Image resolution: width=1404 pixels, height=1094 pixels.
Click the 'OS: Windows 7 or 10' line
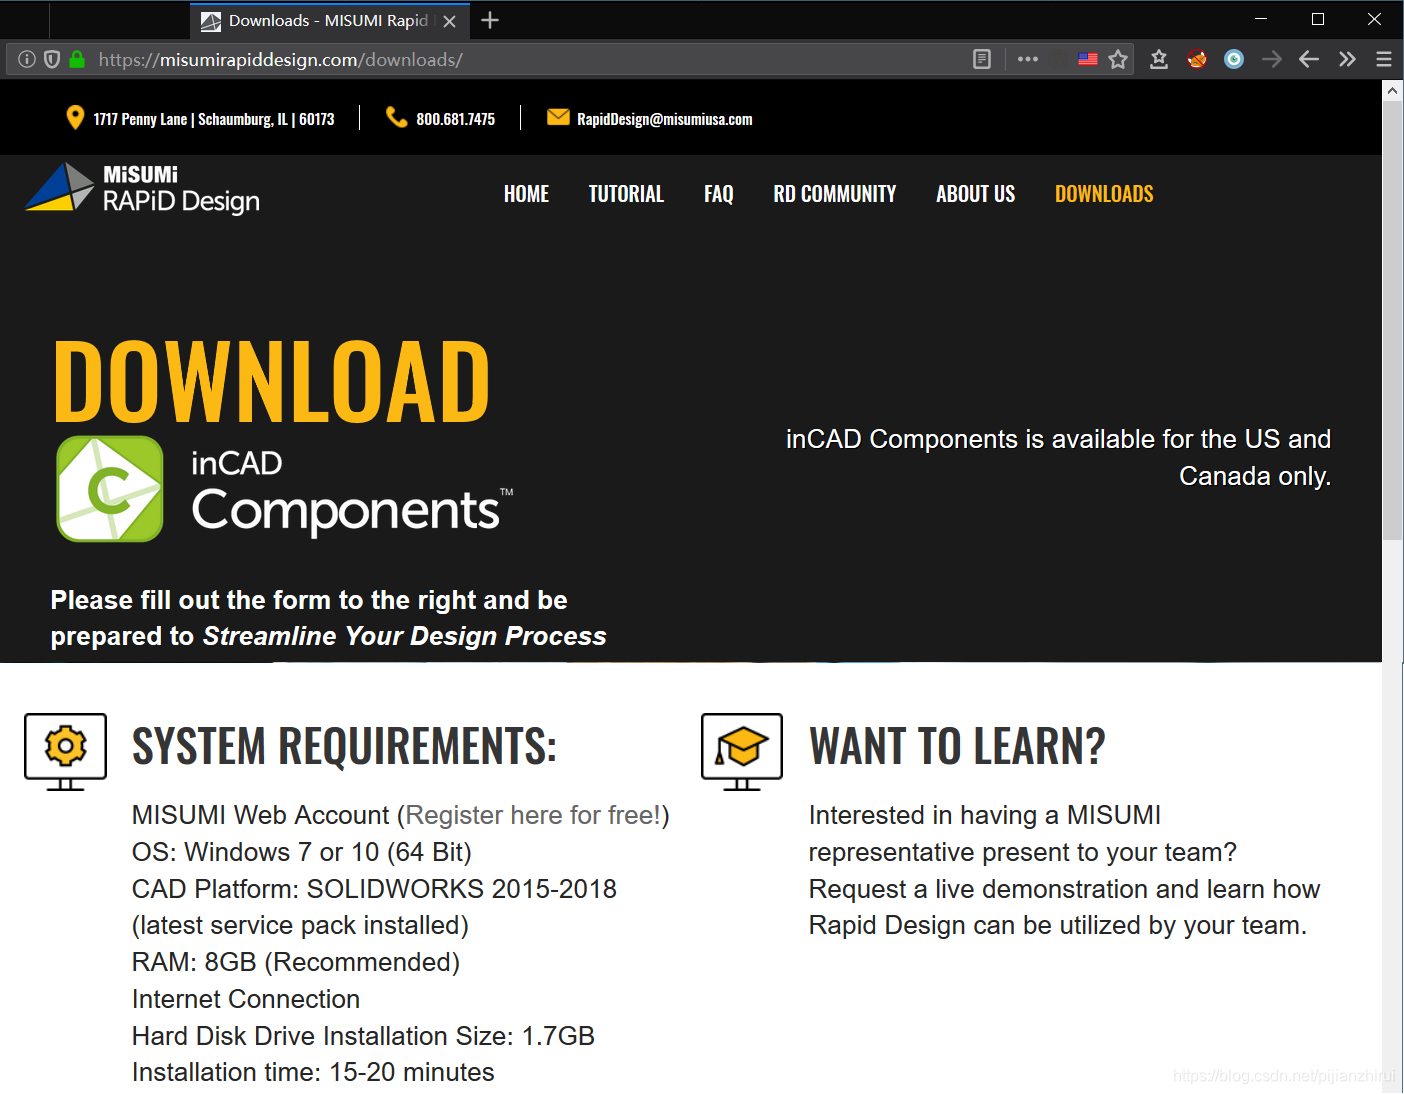click(x=302, y=852)
